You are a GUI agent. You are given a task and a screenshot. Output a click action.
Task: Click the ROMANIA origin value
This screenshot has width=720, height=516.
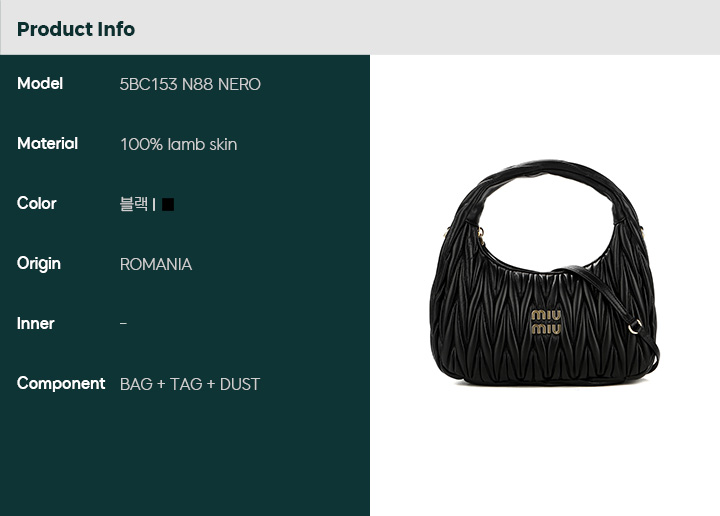coord(156,264)
